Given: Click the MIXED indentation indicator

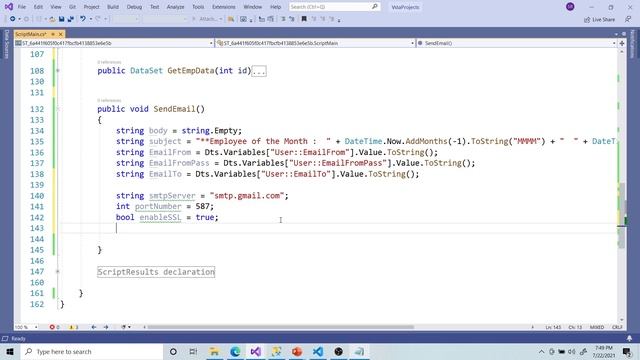Looking at the screenshot, I should pos(596,327).
